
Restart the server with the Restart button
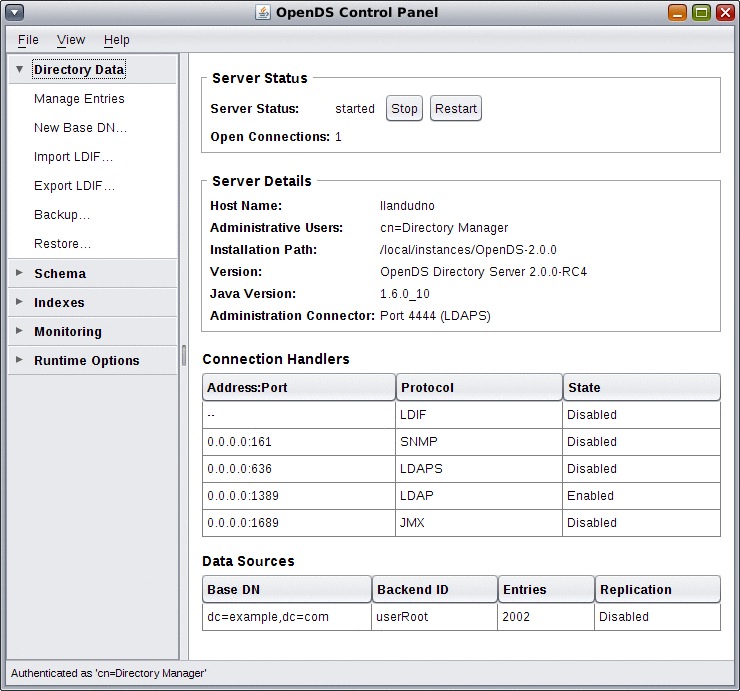(456, 109)
